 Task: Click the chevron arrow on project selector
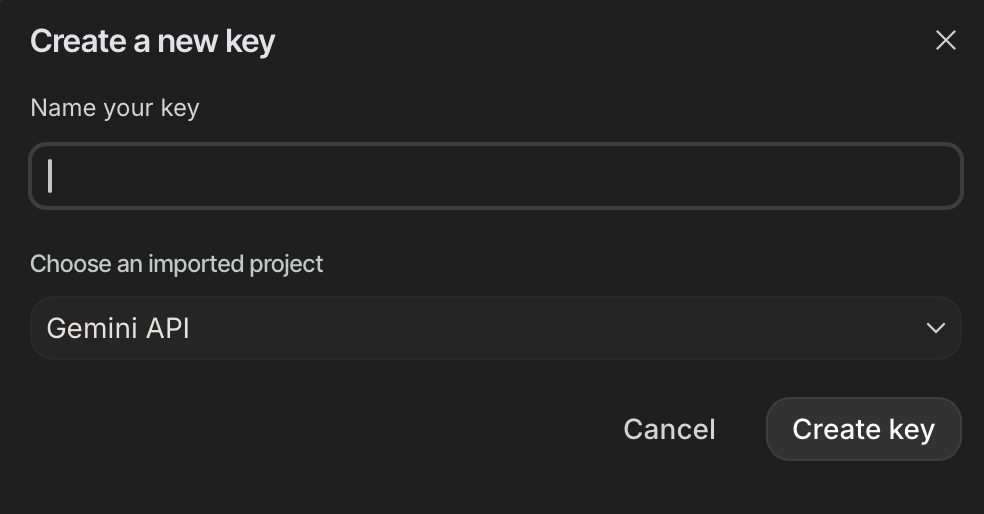coord(935,328)
